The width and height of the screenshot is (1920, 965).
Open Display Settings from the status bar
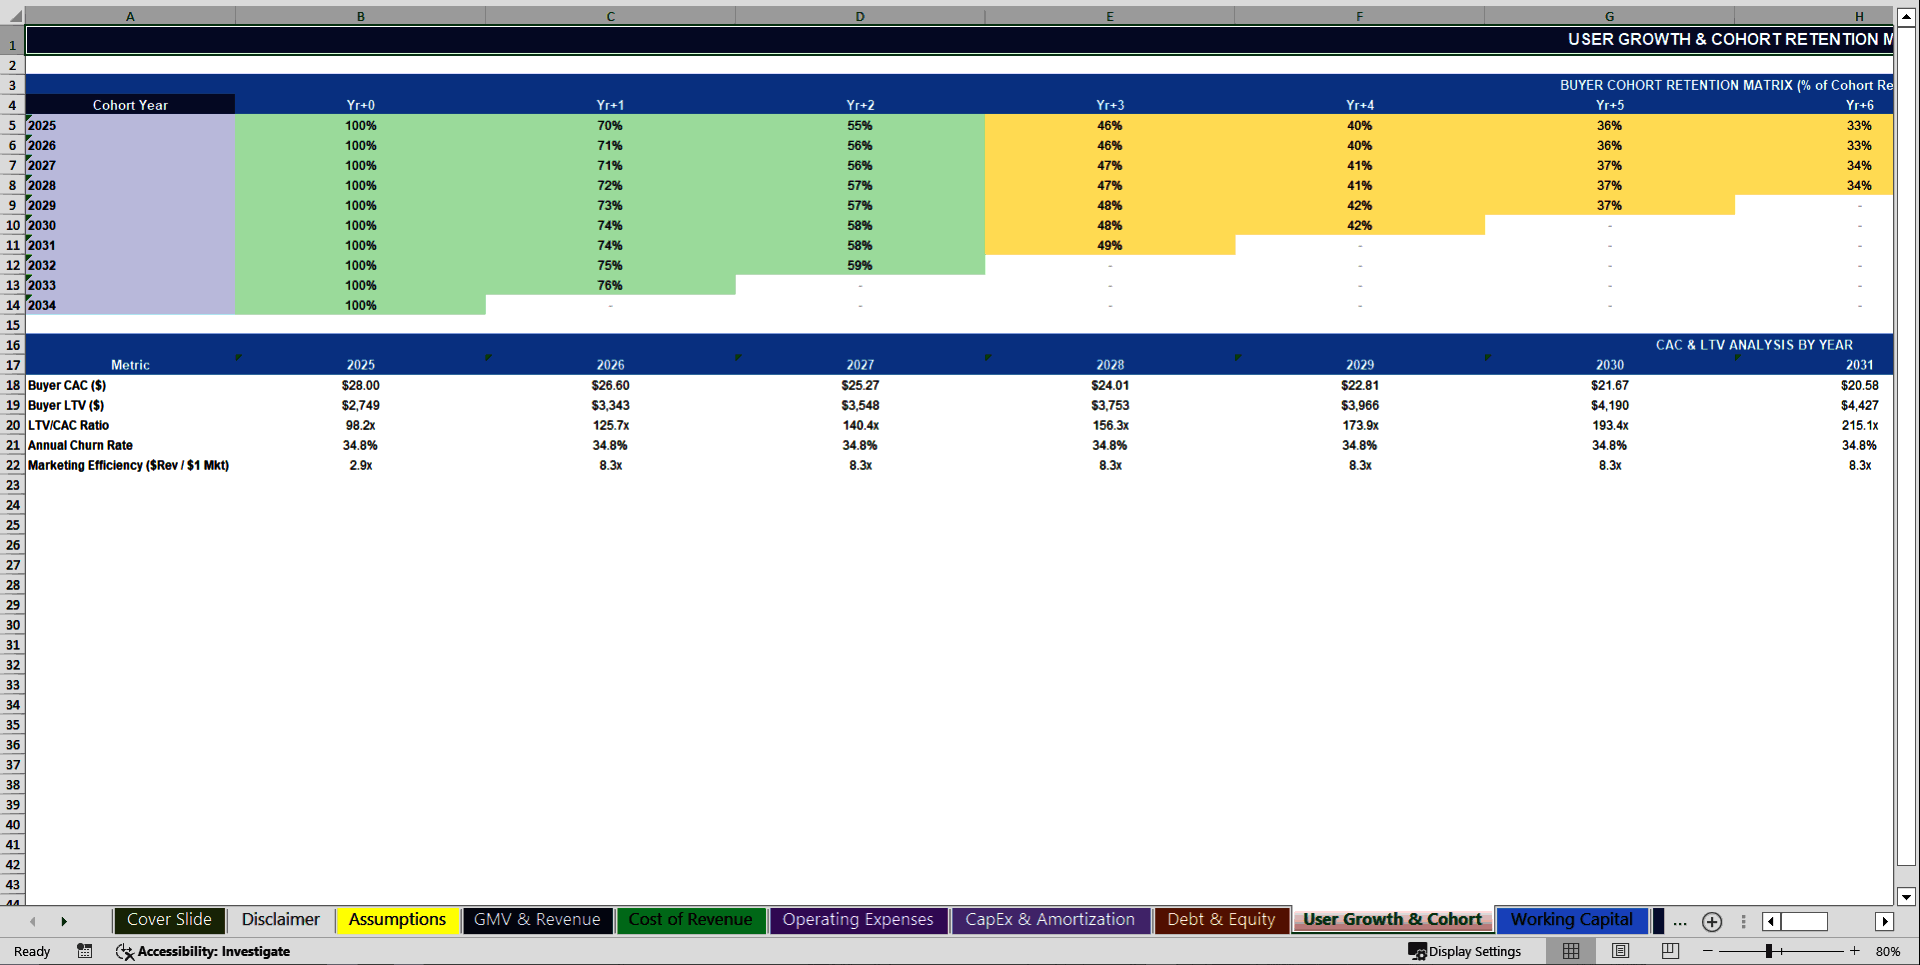coord(1467,951)
